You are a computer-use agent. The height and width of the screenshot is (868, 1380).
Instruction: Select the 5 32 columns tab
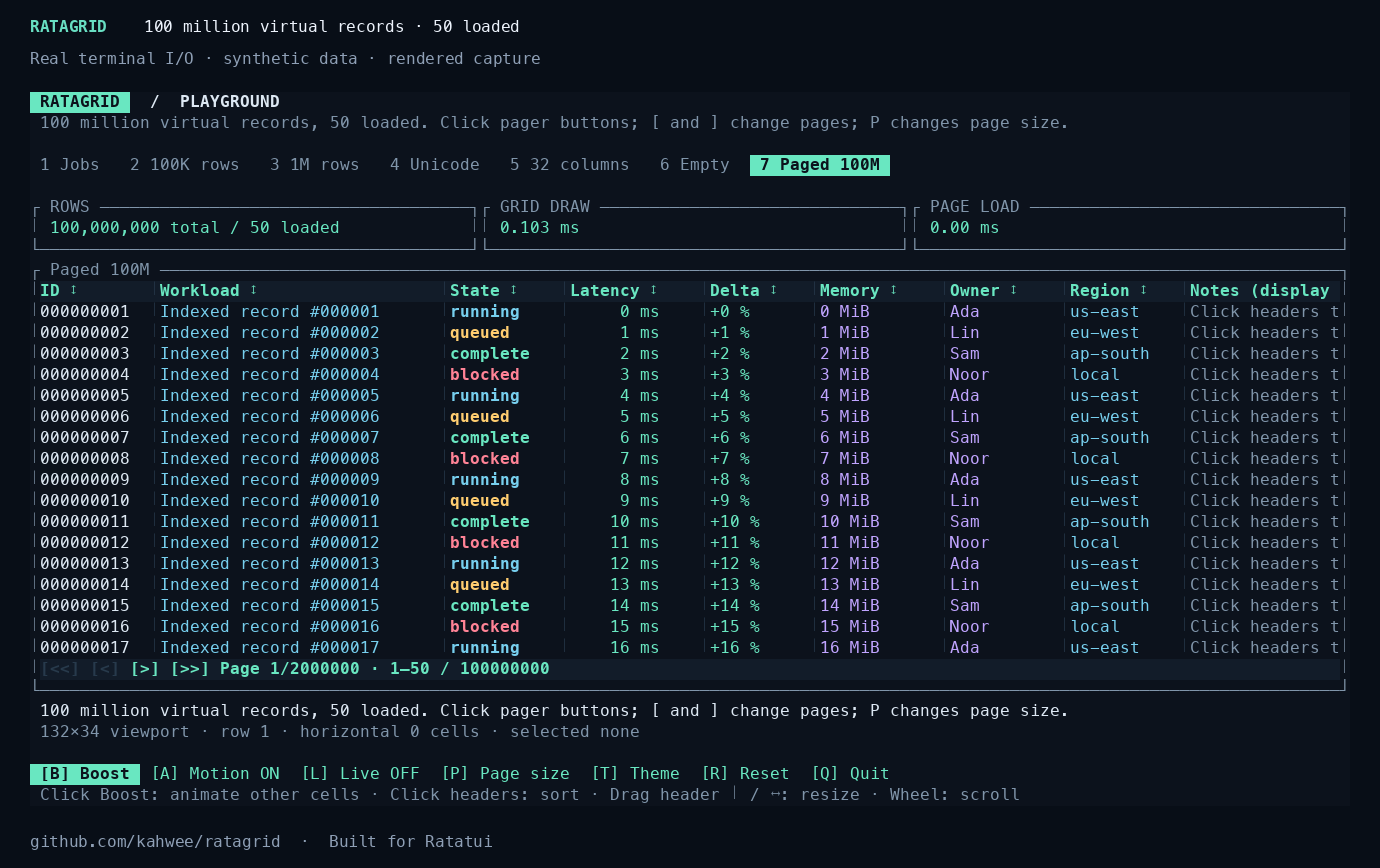coord(570,165)
